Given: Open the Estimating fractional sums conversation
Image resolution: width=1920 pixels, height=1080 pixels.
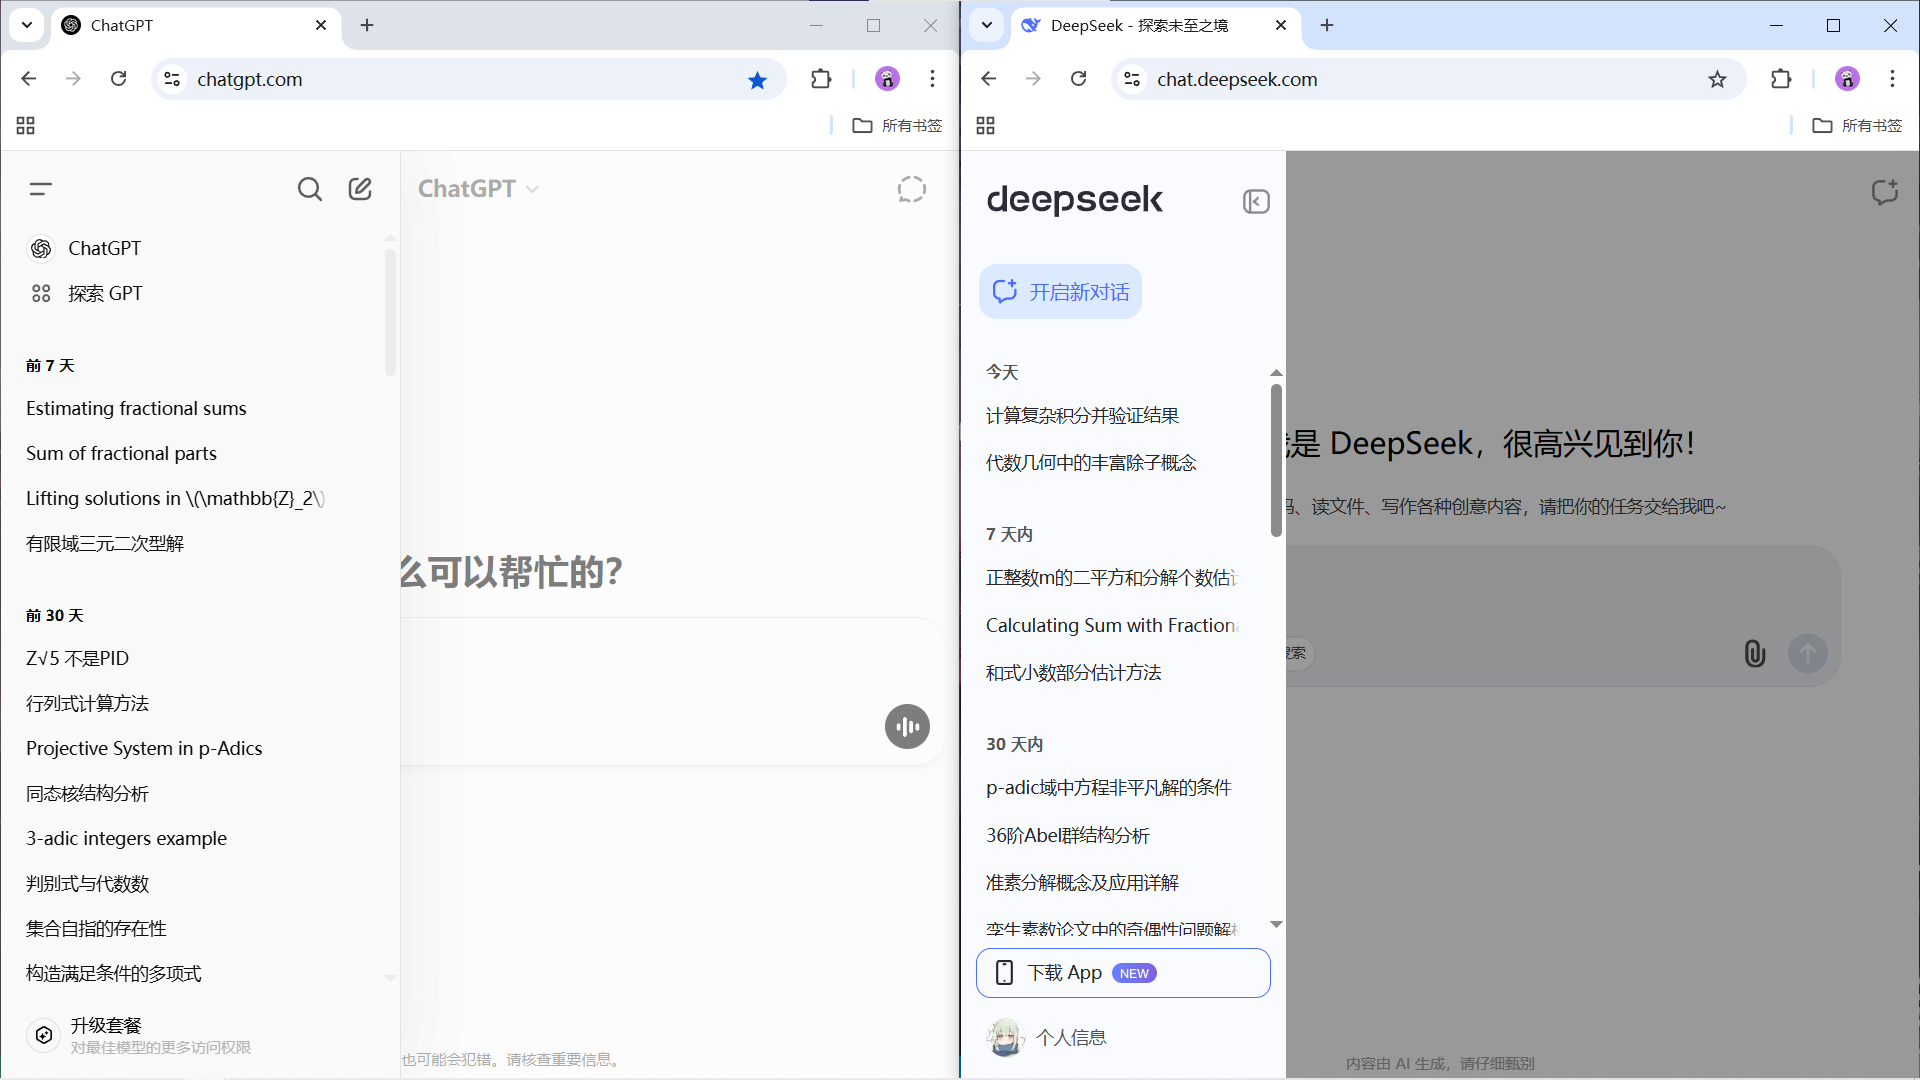Looking at the screenshot, I should 136,409.
